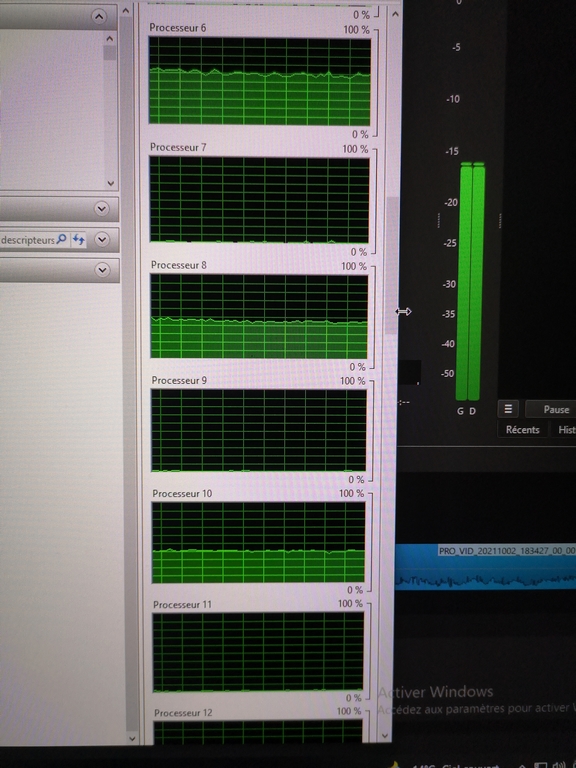Click the Processeur 11 usage graph
The height and width of the screenshot is (768, 576).
(258, 652)
